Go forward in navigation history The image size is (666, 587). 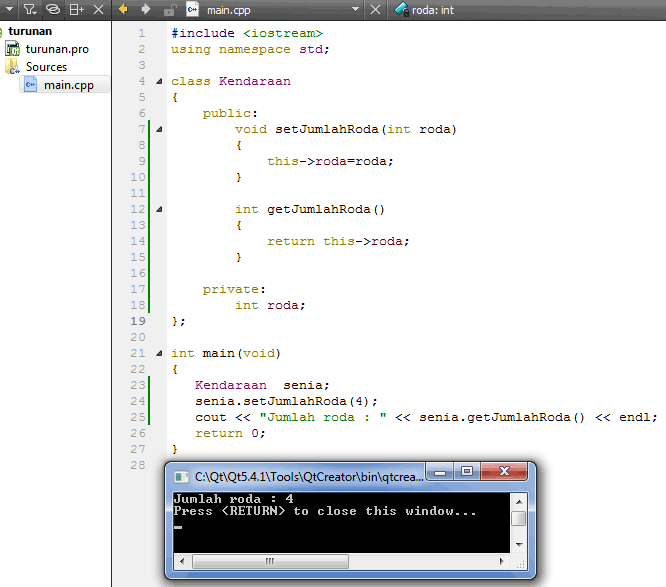tap(146, 9)
